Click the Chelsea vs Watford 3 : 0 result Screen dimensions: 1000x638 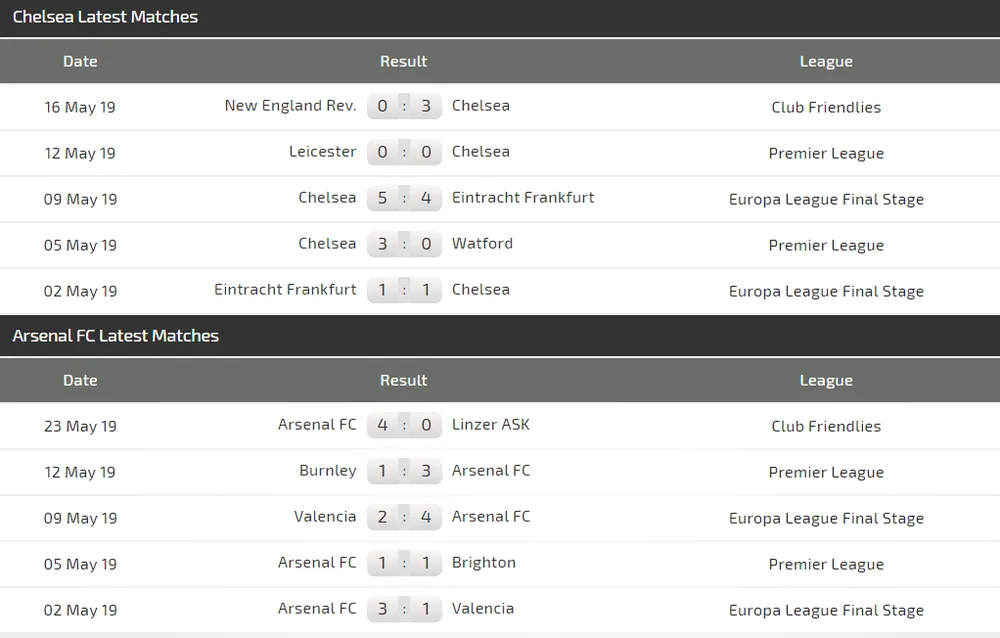pyautogui.click(x=404, y=244)
